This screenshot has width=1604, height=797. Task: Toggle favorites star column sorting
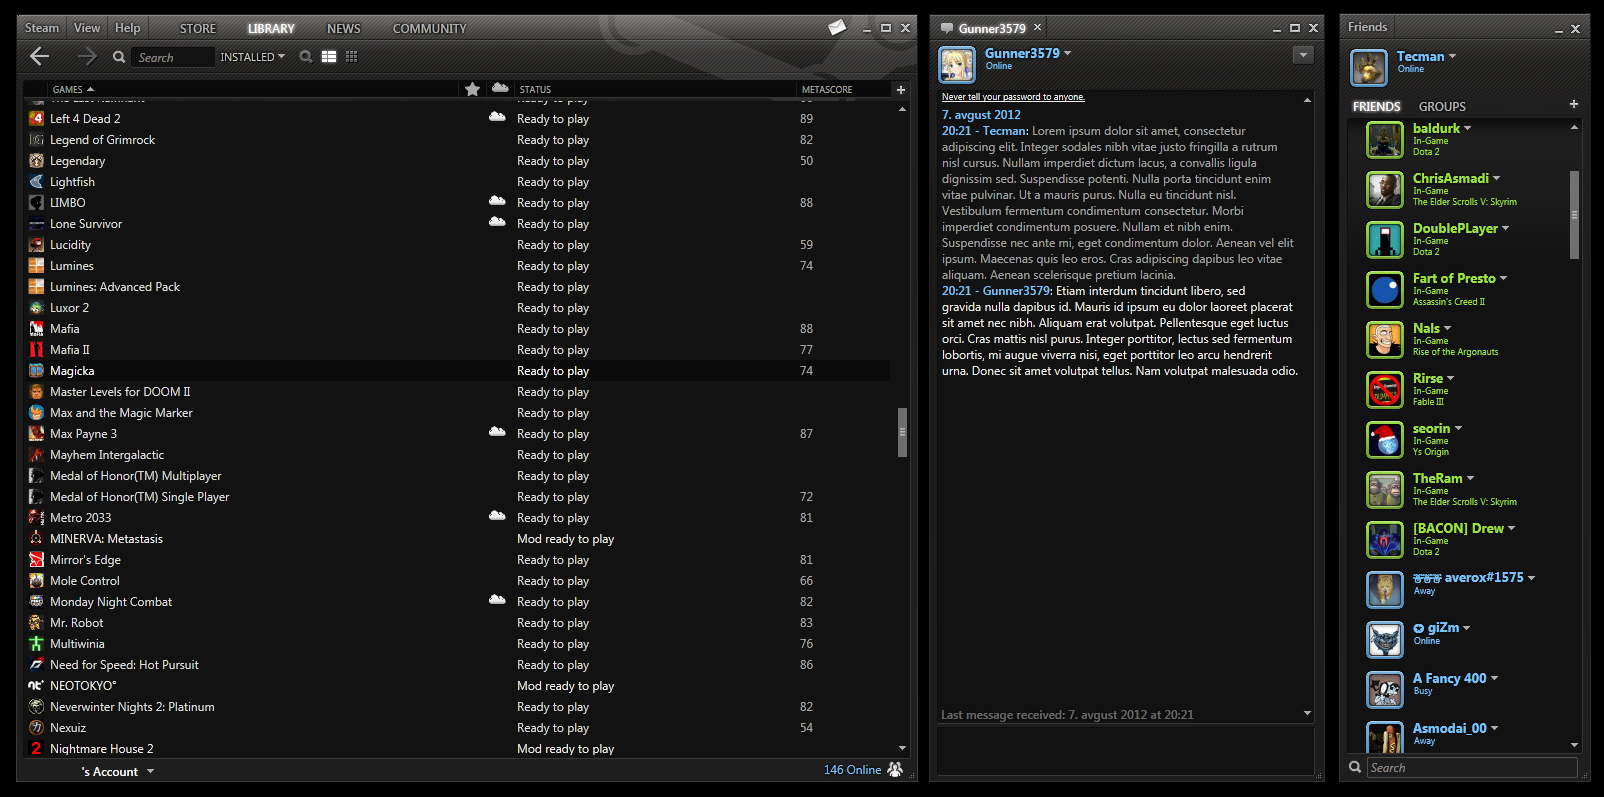(472, 90)
